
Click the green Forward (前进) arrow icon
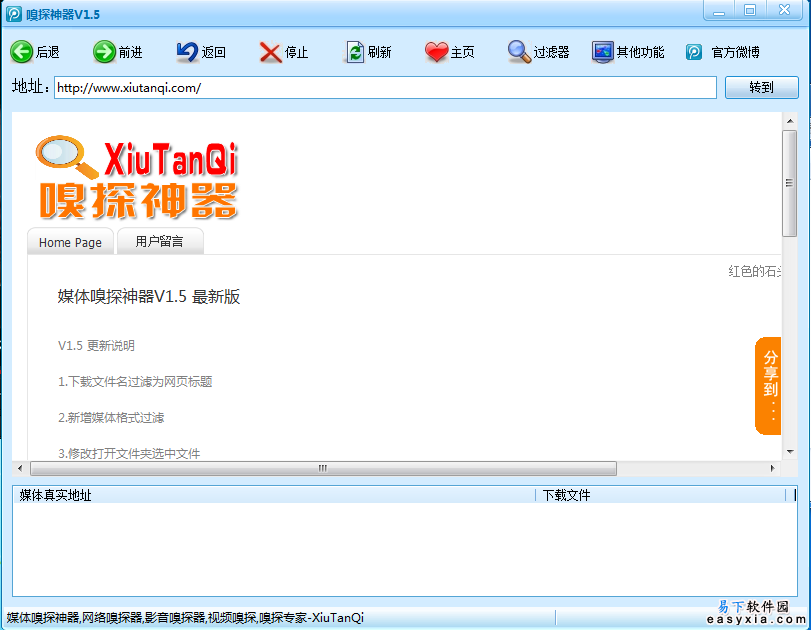click(104, 52)
